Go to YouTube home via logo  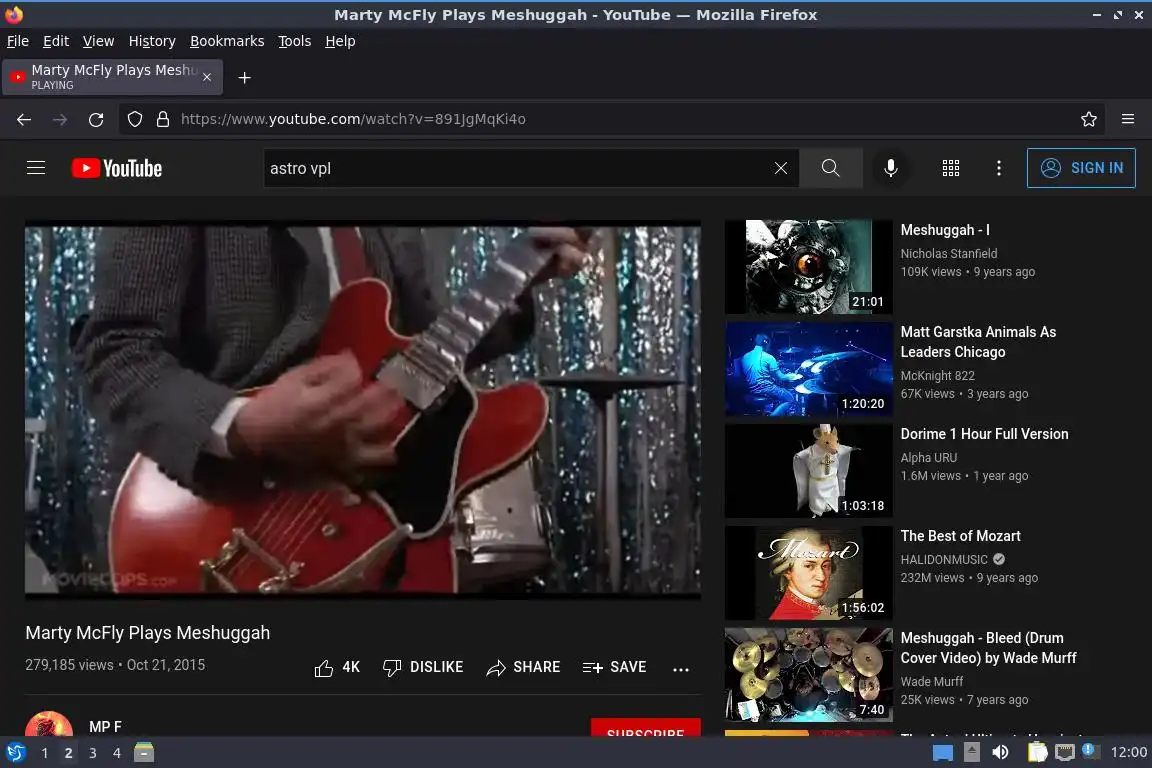coord(117,168)
